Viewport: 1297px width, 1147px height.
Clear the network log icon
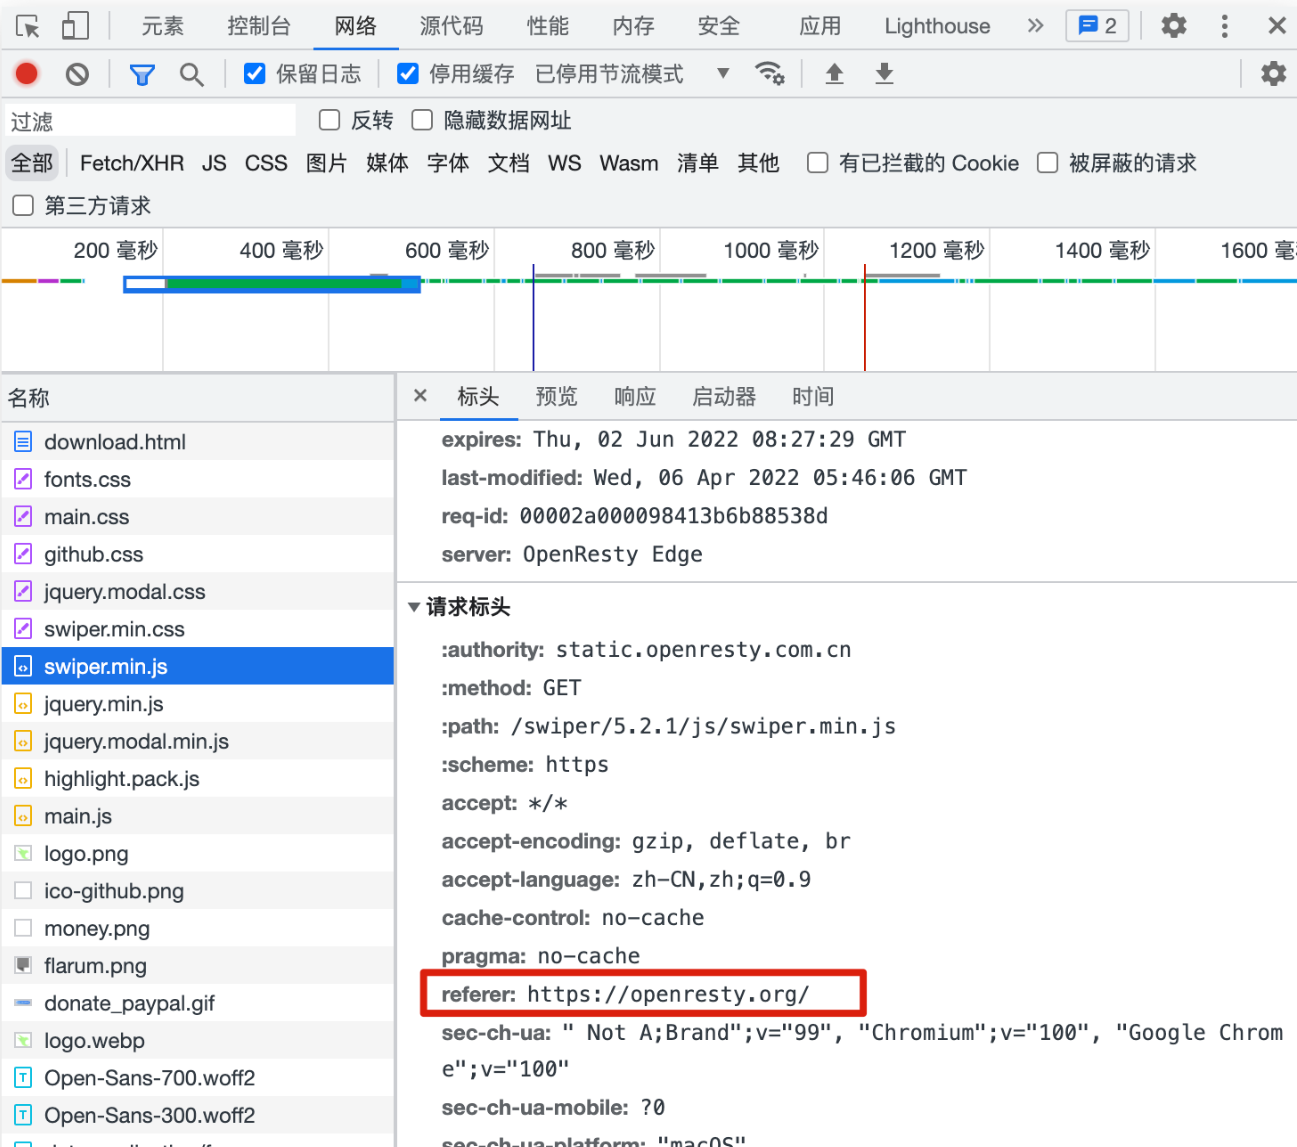click(x=77, y=74)
